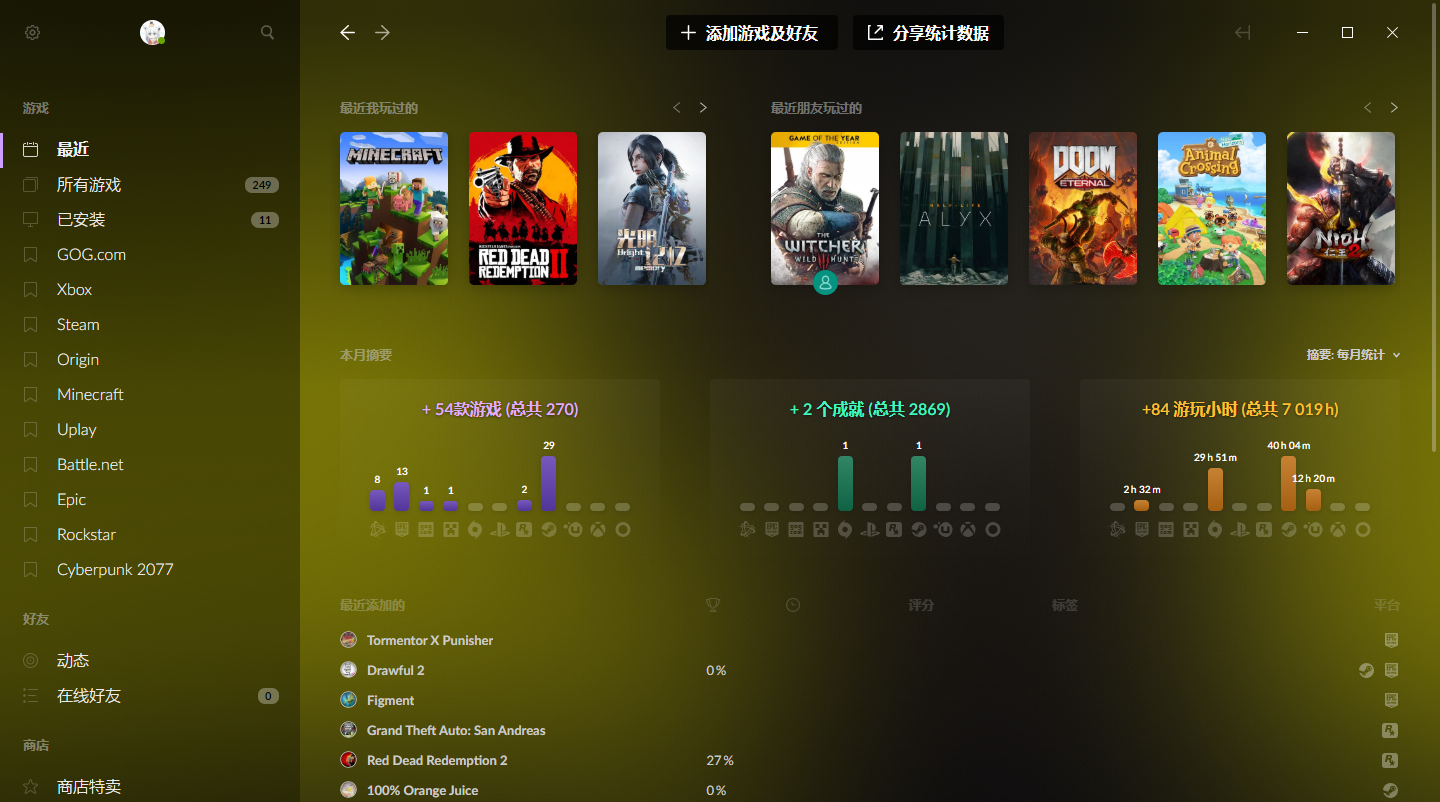Click the activity icon beside 动态
This screenshot has height=802, width=1440.
pyautogui.click(x=31, y=661)
